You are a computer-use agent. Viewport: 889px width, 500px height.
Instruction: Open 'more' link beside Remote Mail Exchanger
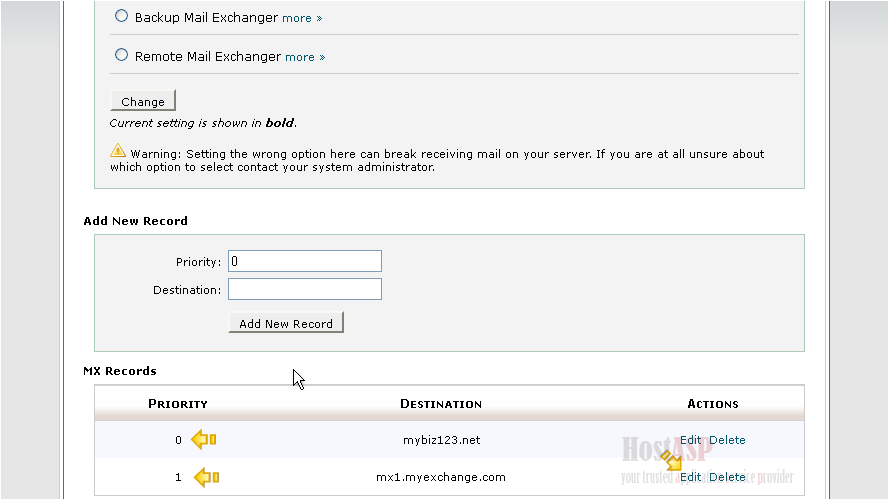(x=304, y=57)
